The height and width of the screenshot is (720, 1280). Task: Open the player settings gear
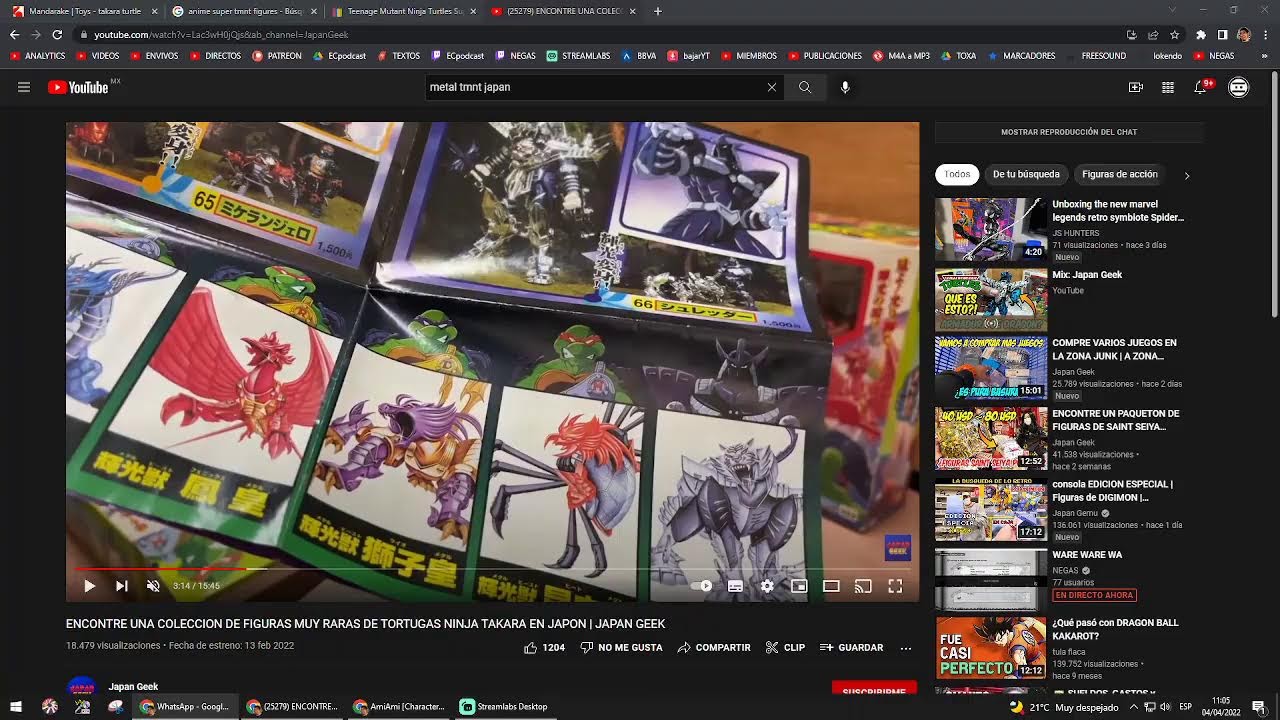click(767, 586)
